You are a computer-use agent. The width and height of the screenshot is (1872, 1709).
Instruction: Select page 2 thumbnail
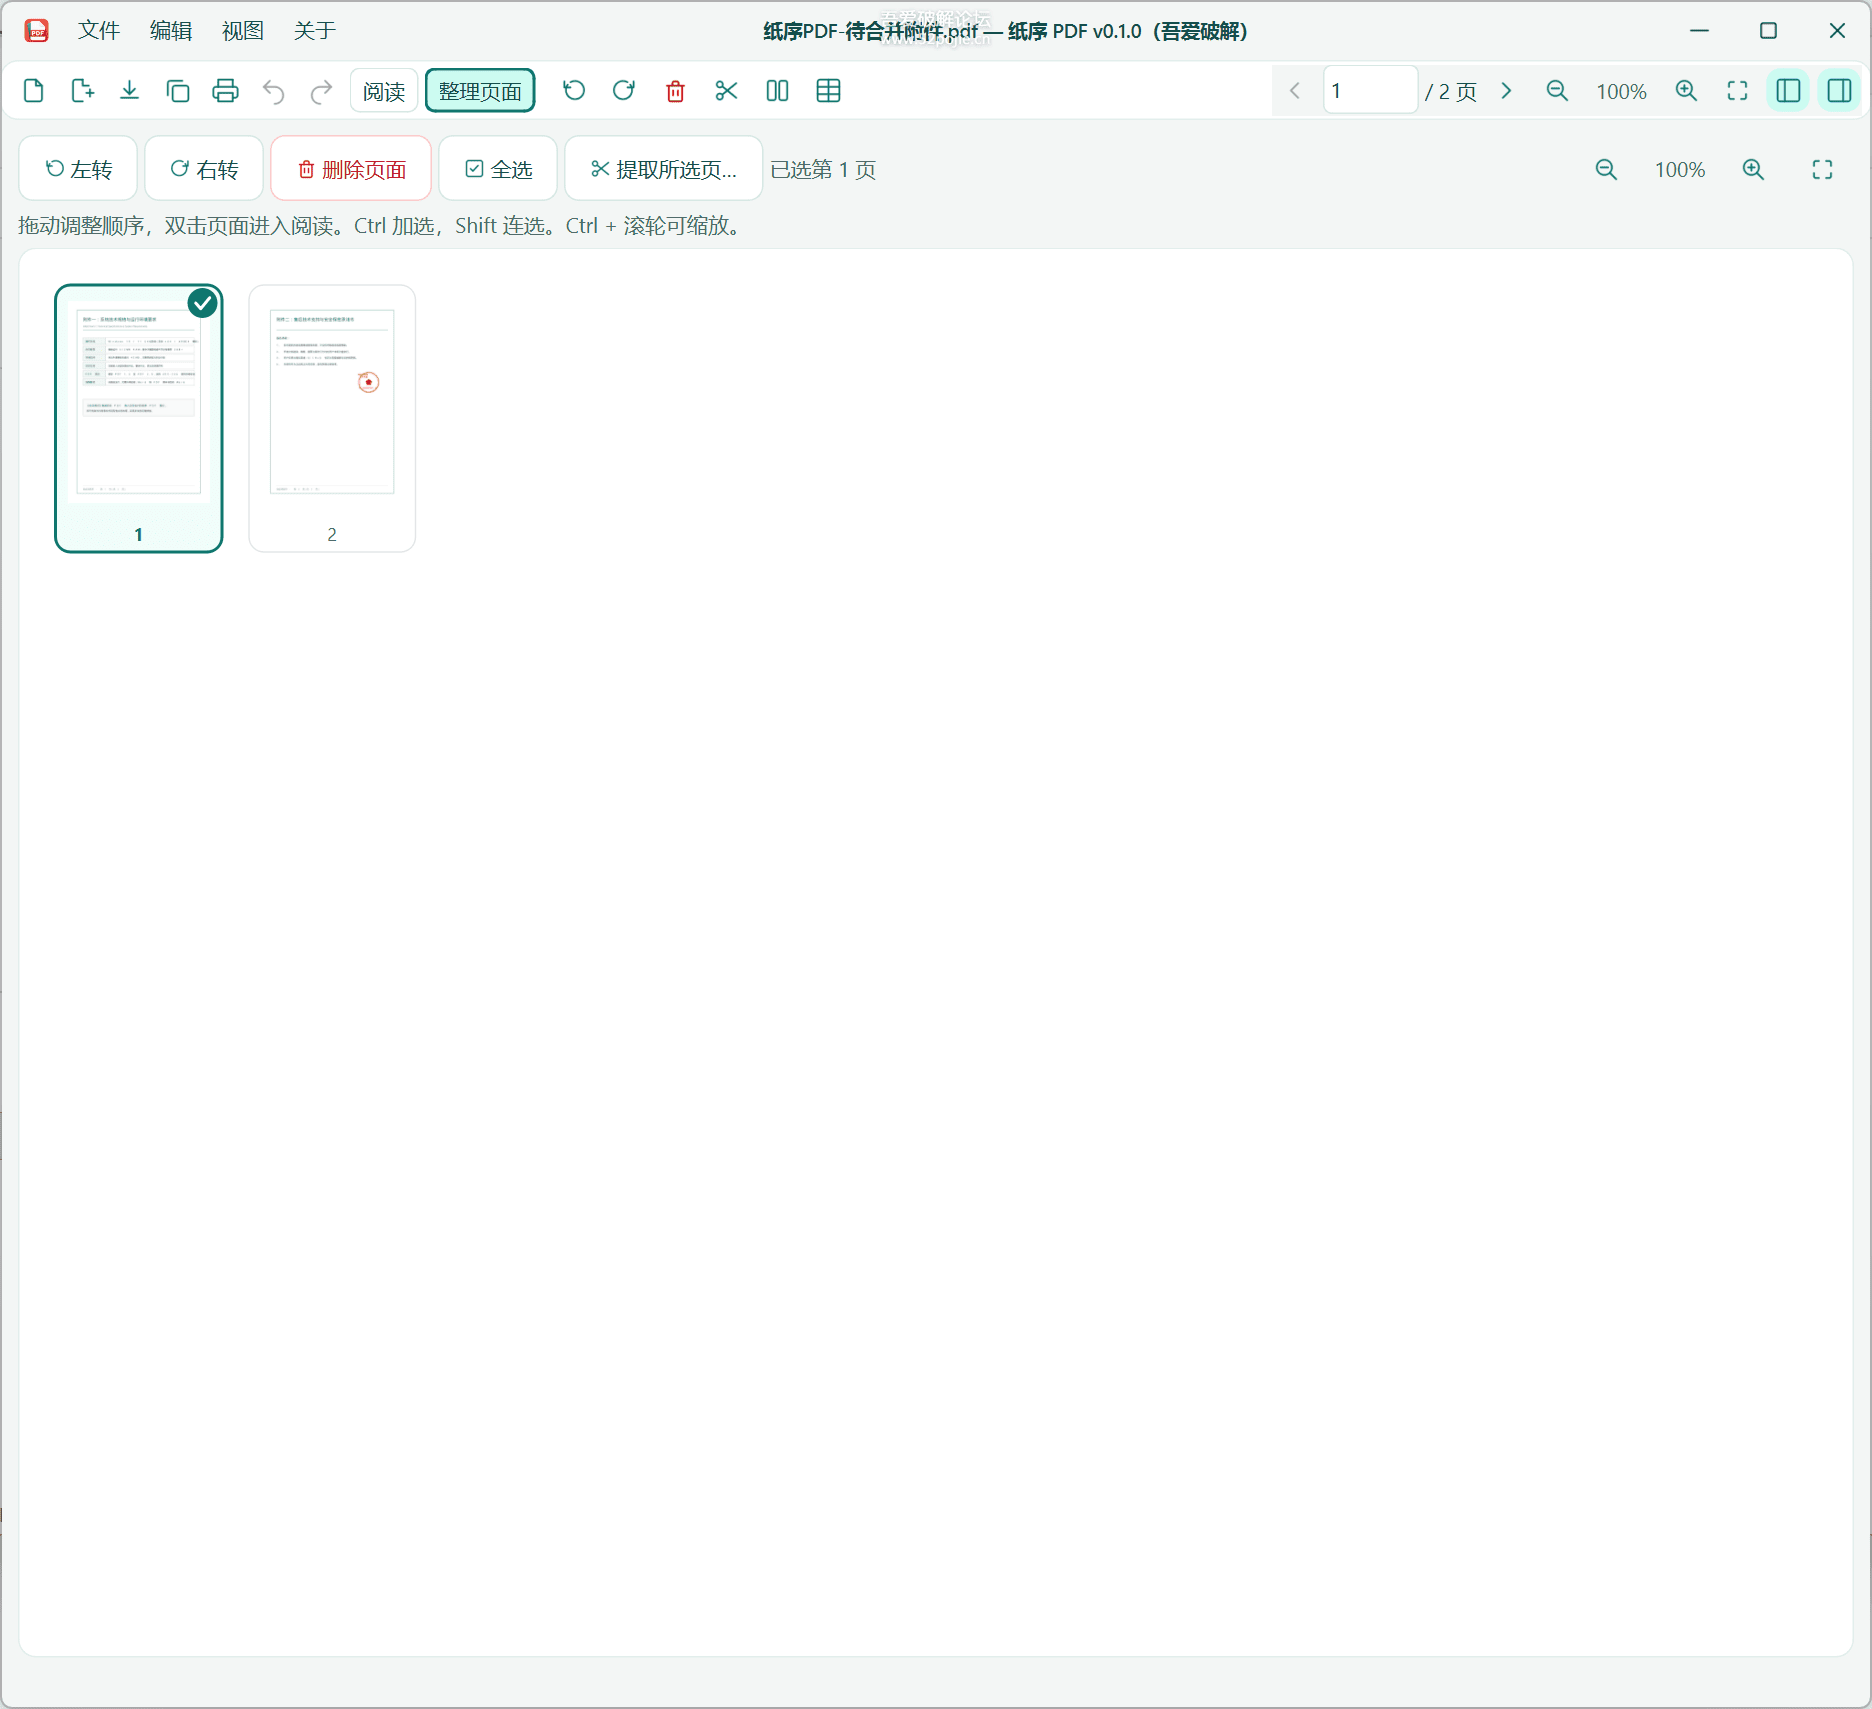tap(332, 418)
